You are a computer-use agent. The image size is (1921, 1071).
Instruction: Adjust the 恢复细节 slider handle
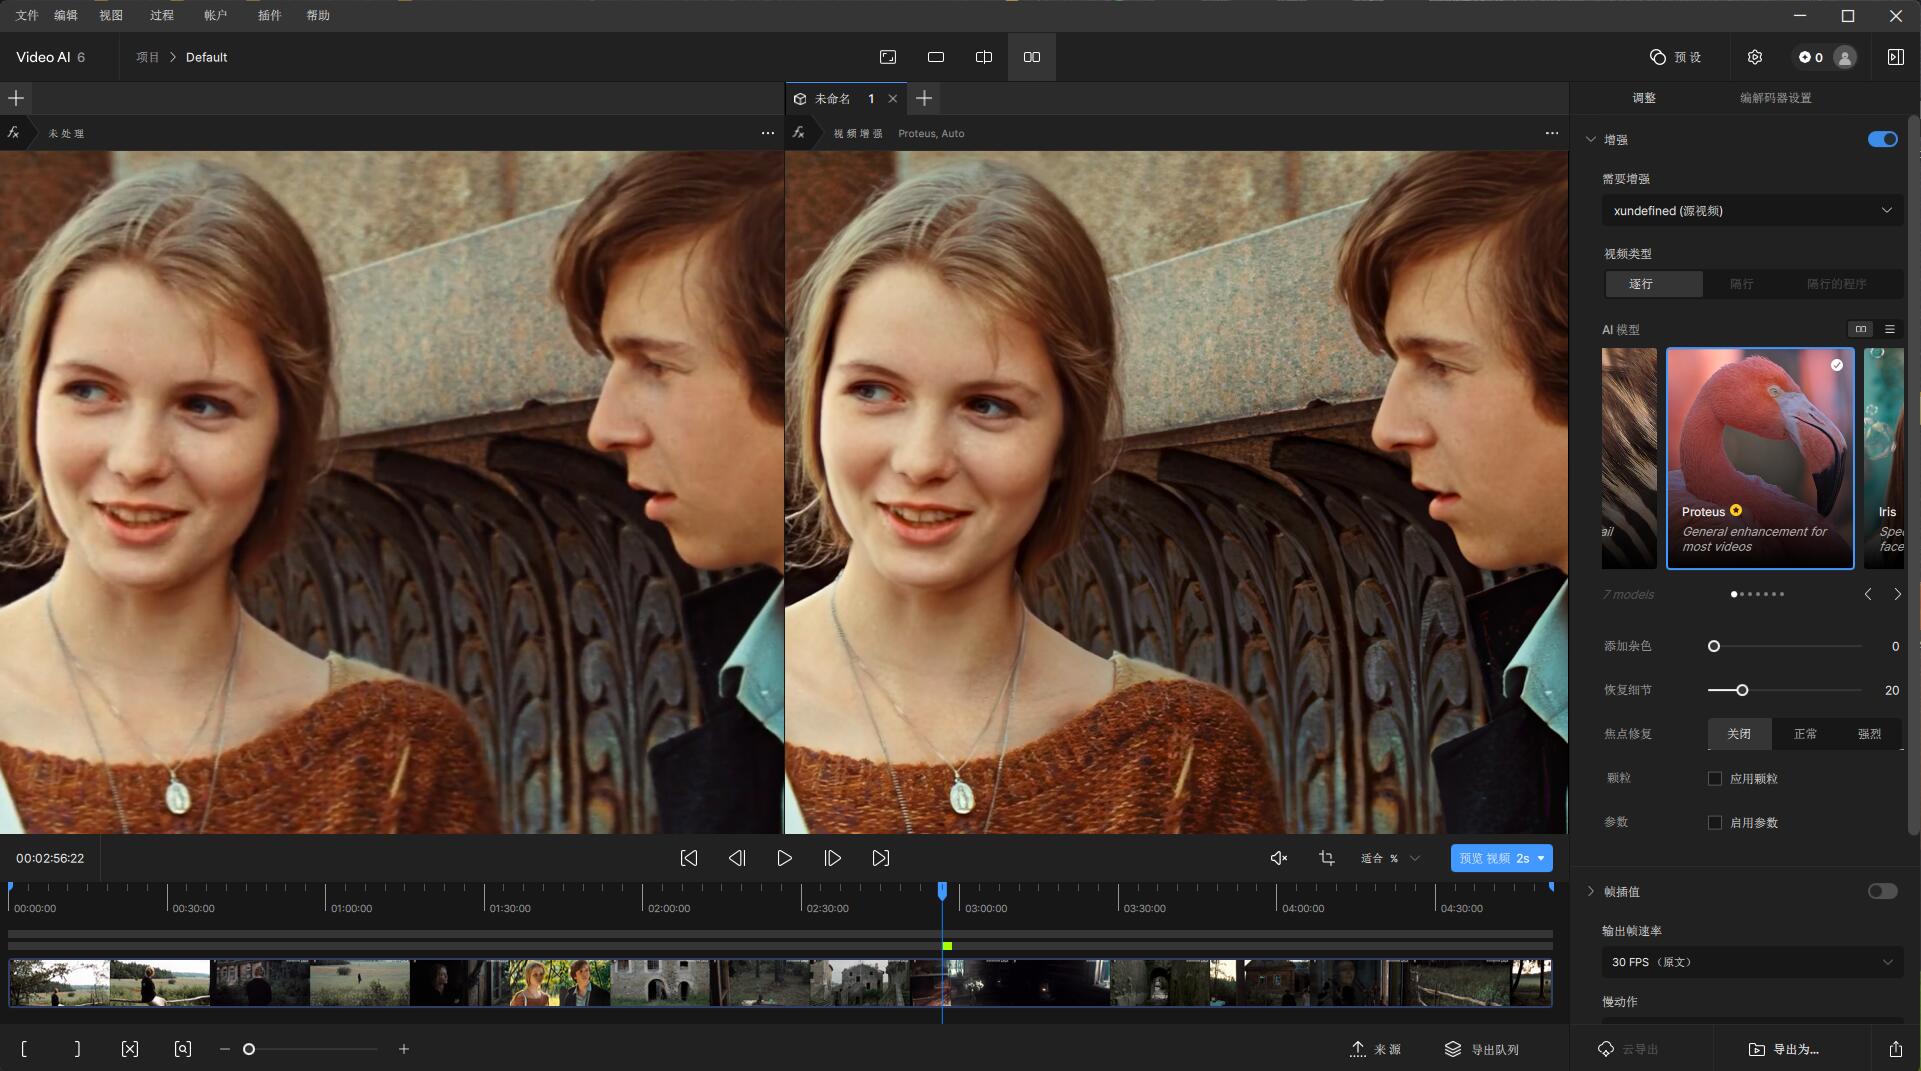tap(1742, 690)
